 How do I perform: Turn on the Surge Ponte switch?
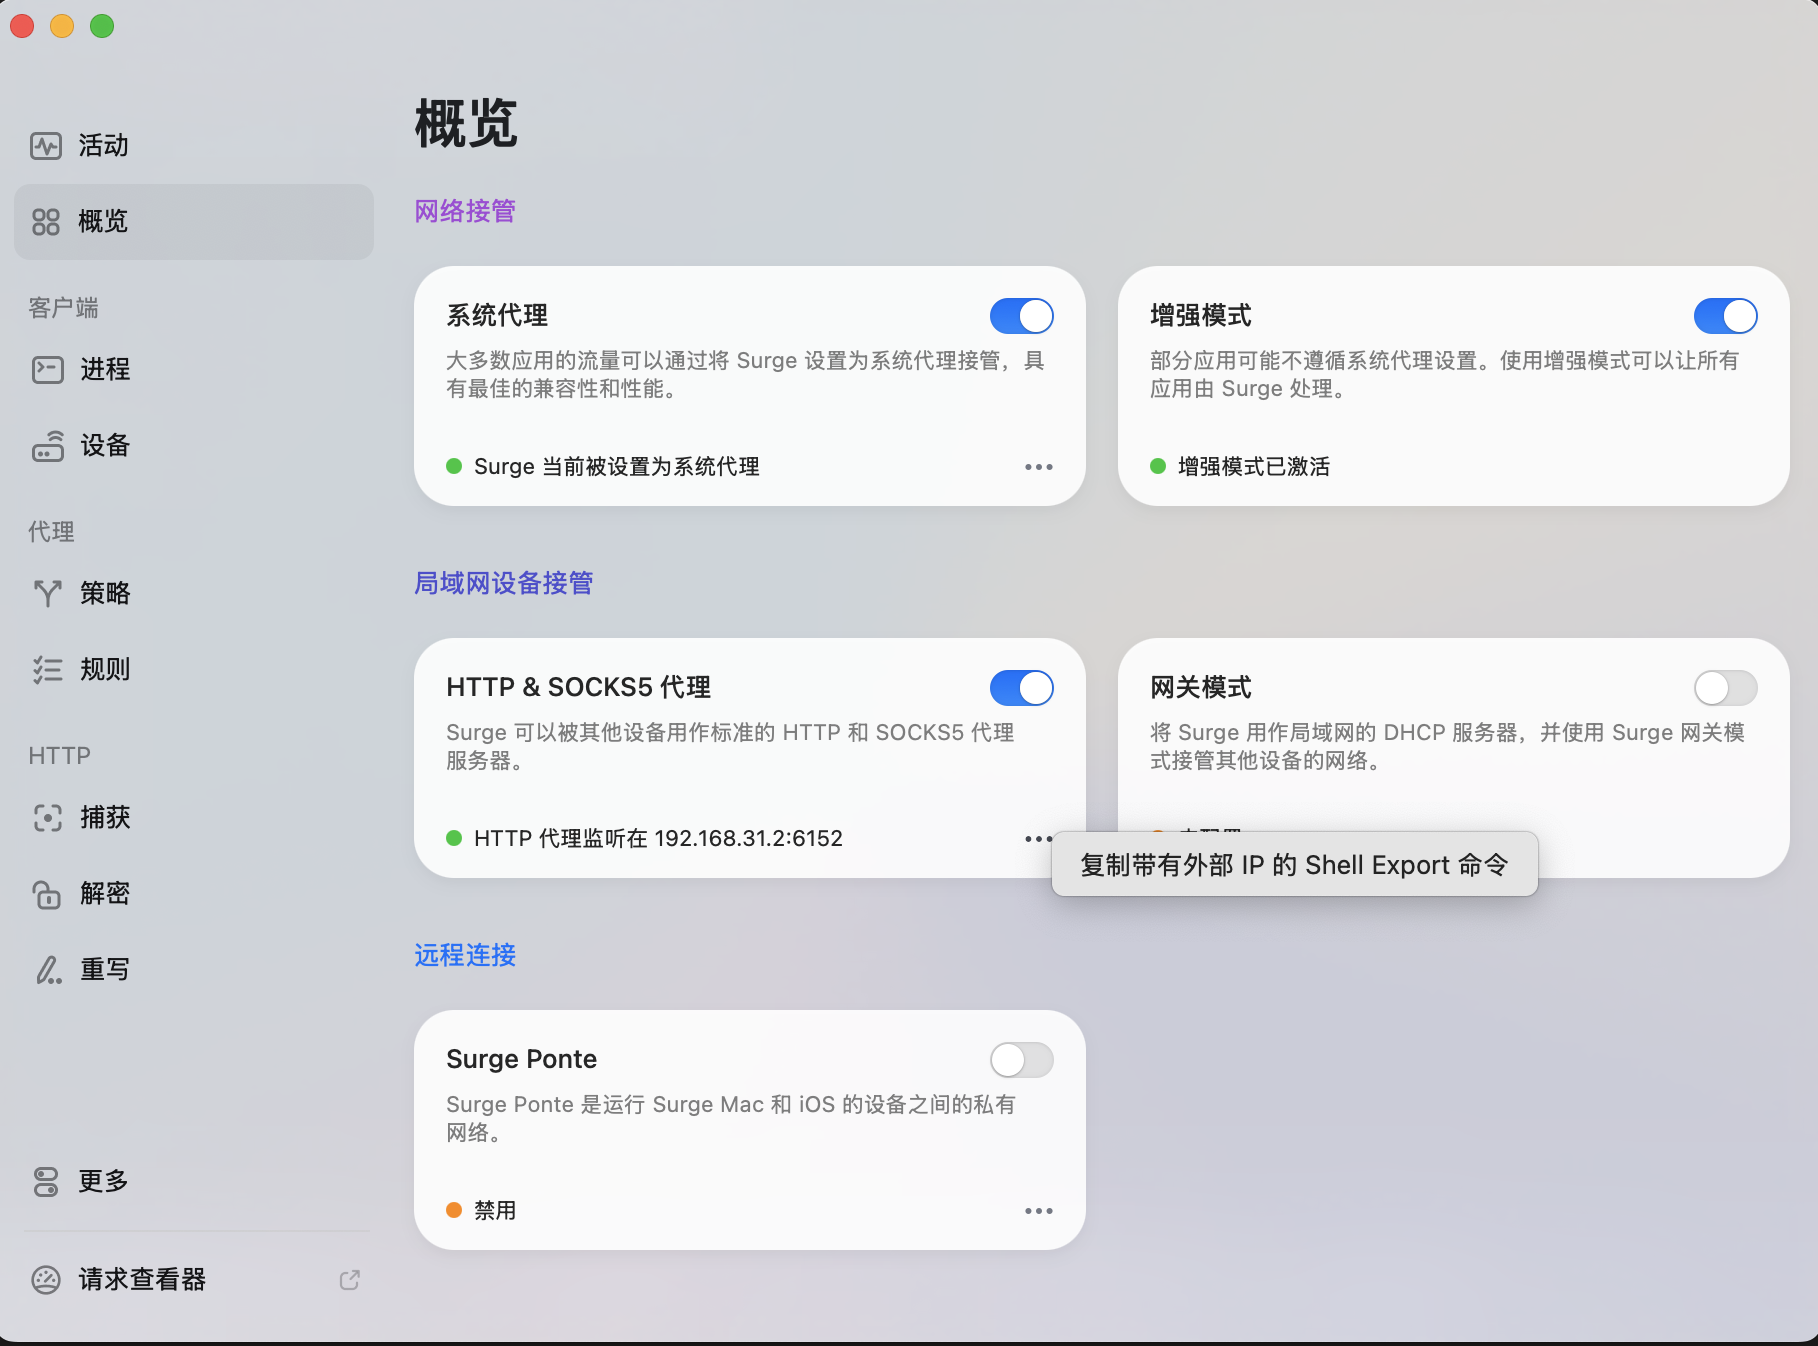click(1020, 1059)
